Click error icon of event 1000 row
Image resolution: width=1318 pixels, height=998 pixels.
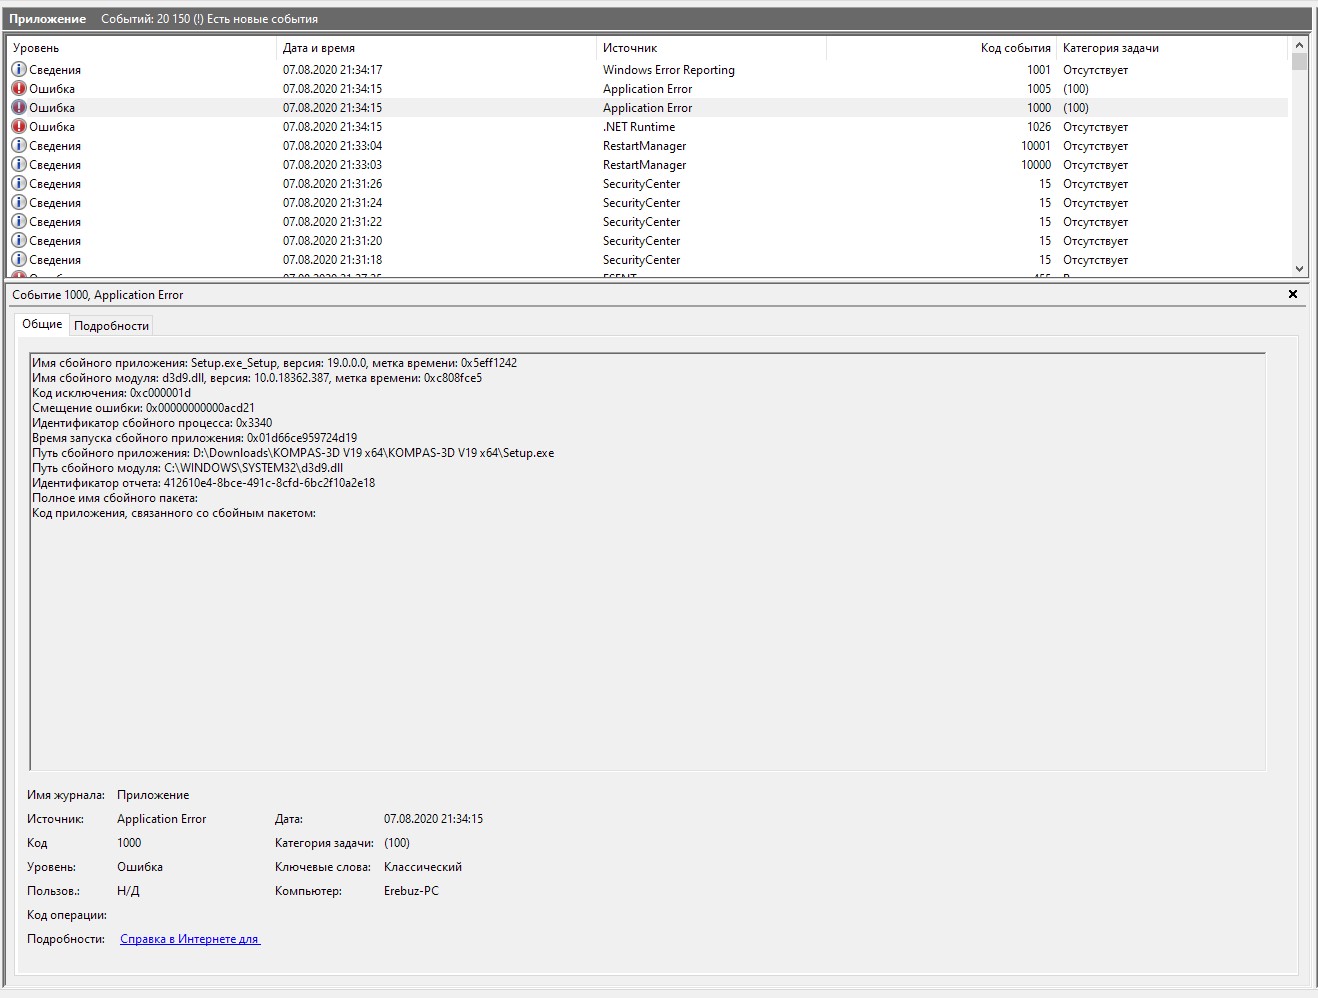click(19, 108)
